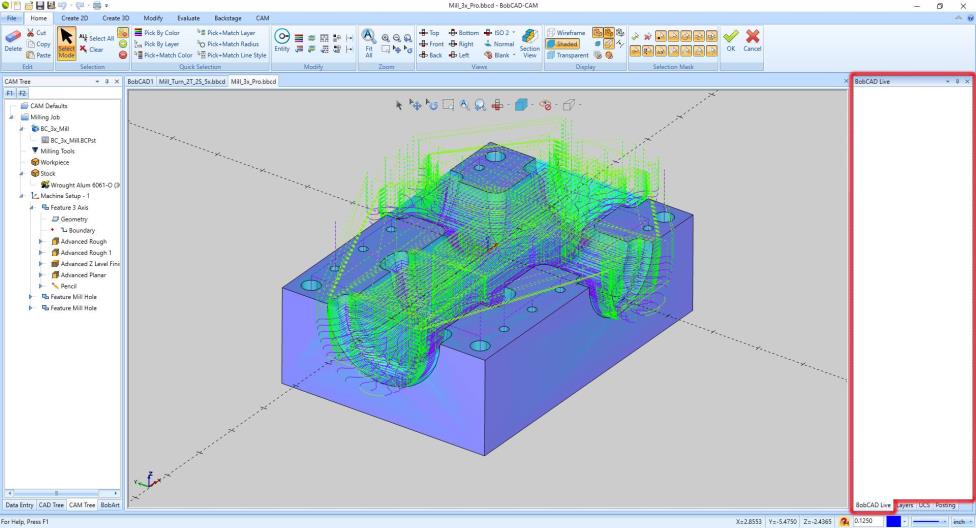This screenshot has height=528, width=976.
Task: Click the green OK checkmark
Action: (x=731, y=40)
